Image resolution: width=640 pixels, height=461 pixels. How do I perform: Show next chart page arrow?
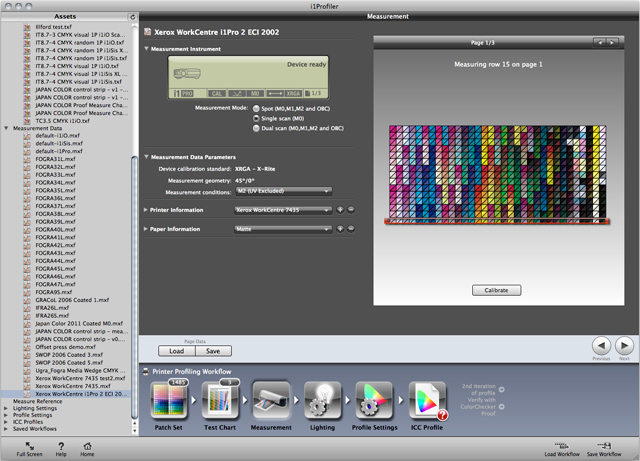point(612,42)
